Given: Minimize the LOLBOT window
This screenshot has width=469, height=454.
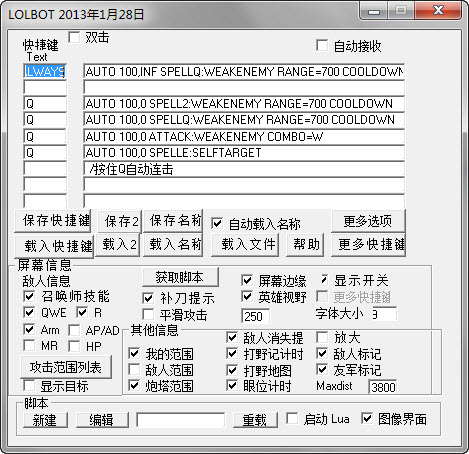Looking at the screenshot, I should pyautogui.click(x=374, y=11).
